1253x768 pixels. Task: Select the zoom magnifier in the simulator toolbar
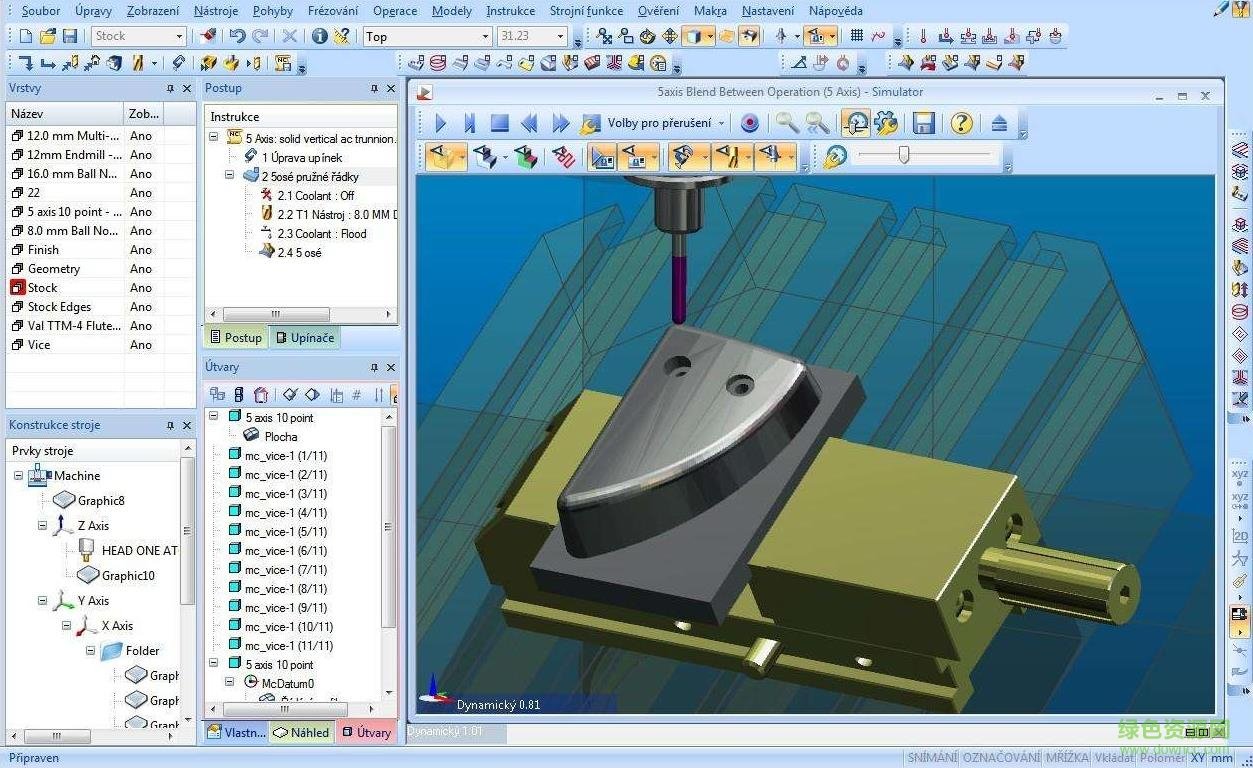[786, 123]
